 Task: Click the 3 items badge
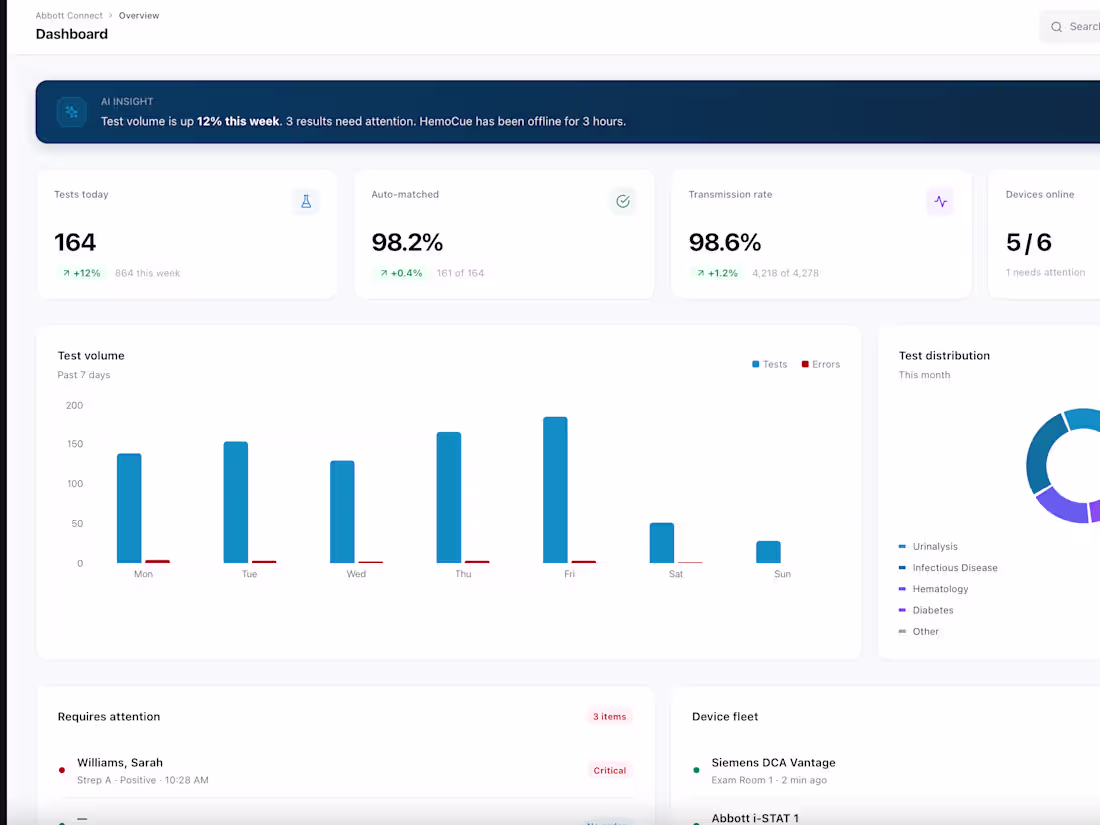tap(609, 717)
